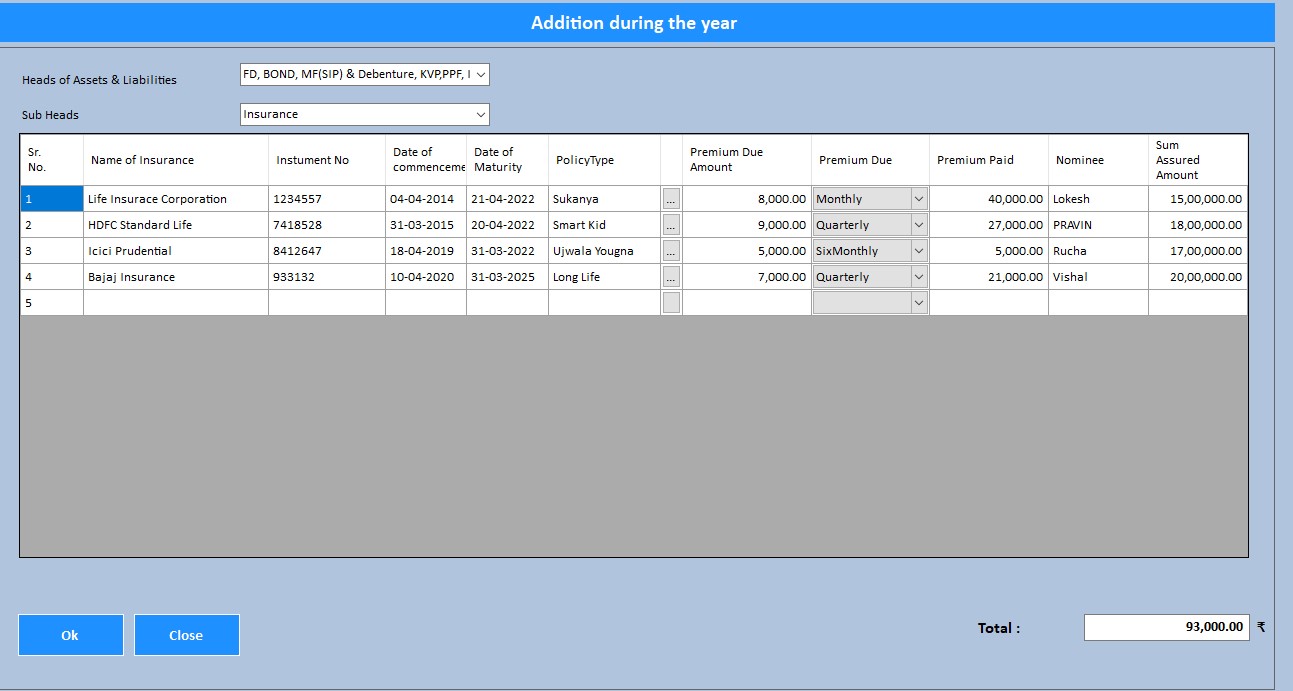The height and width of the screenshot is (691, 1293).
Task: Click ellipsis button in Icici Prudential row
Action: coord(671,251)
